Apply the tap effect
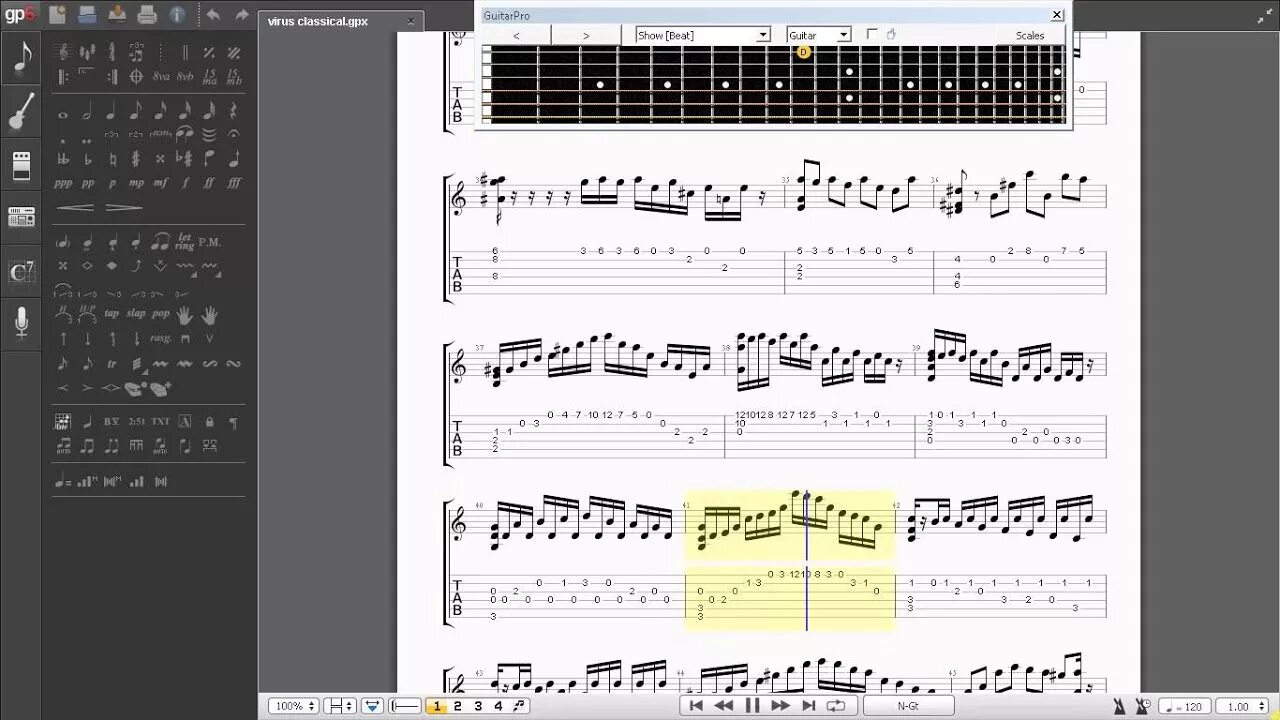The width and height of the screenshot is (1280, 720). (111, 313)
